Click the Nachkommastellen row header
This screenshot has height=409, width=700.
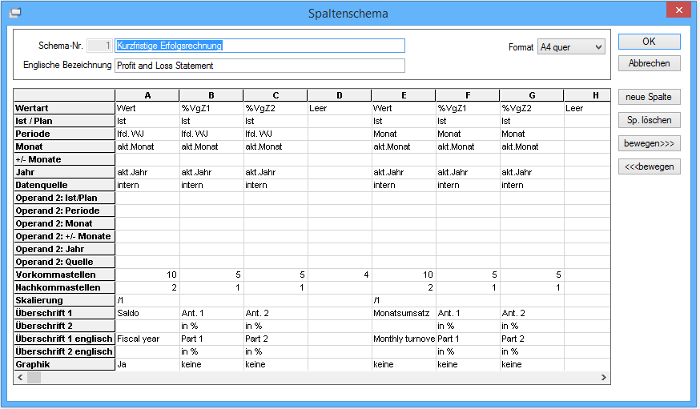(x=64, y=288)
